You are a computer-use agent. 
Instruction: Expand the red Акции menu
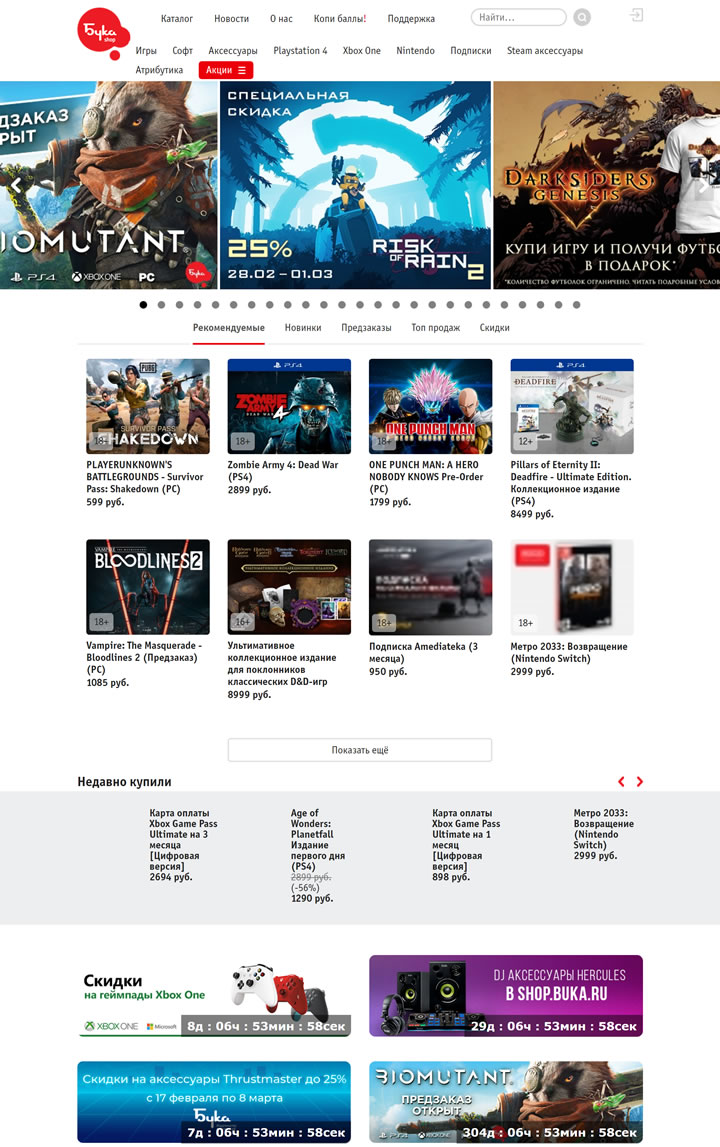click(x=226, y=70)
